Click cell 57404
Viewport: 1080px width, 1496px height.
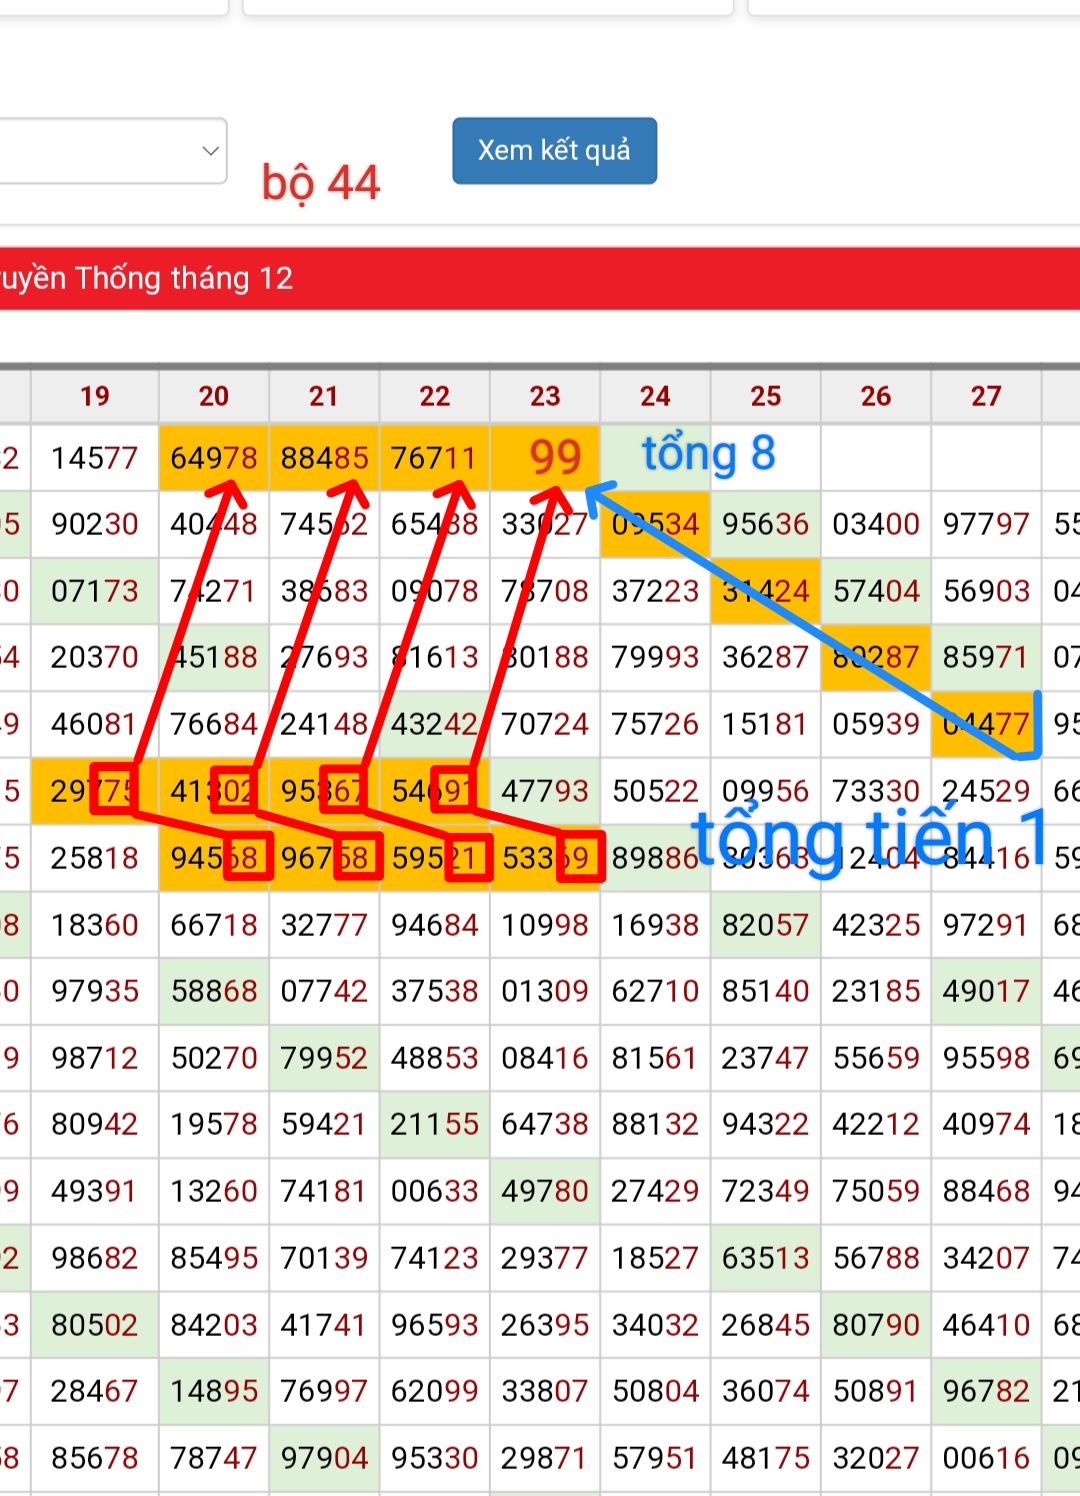coord(876,591)
